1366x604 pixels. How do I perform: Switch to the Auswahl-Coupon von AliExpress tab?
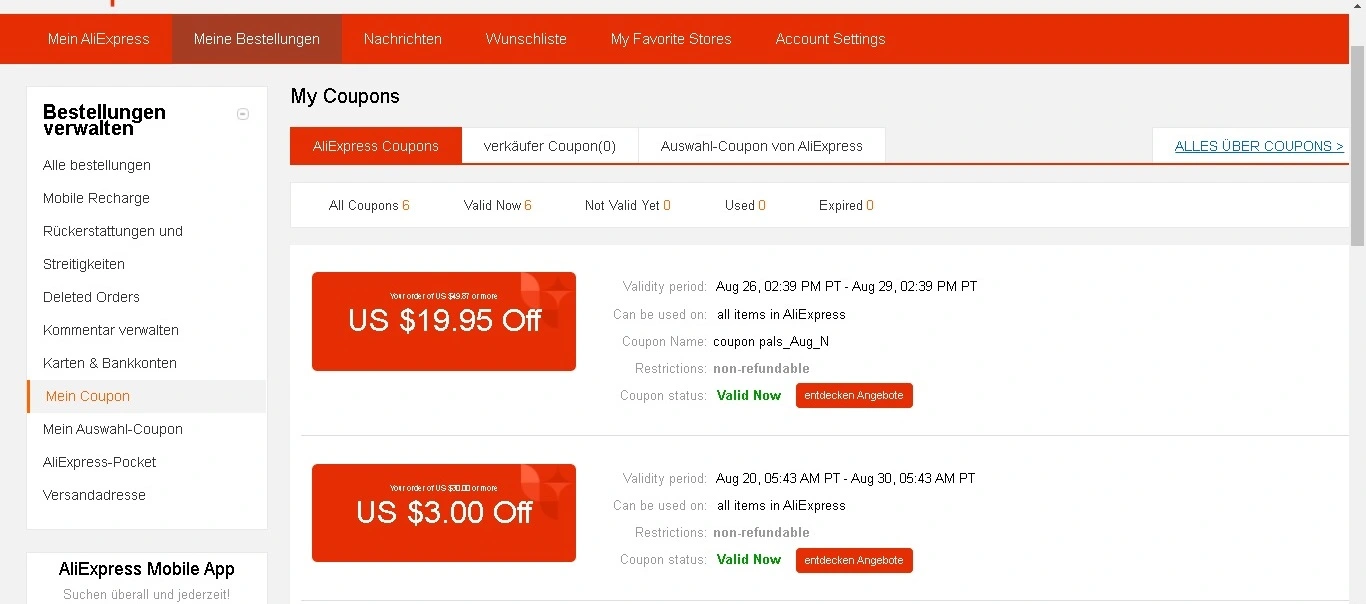pyautogui.click(x=762, y=146)
